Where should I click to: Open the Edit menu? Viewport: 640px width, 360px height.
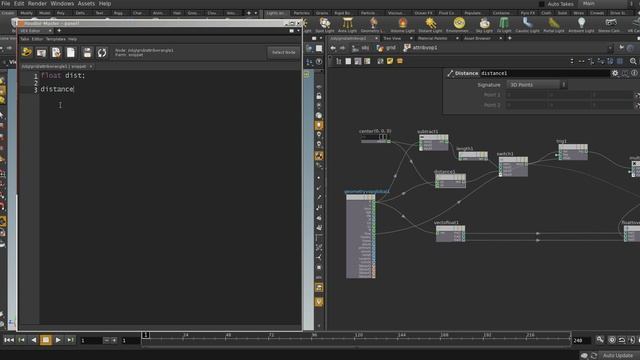19,4
